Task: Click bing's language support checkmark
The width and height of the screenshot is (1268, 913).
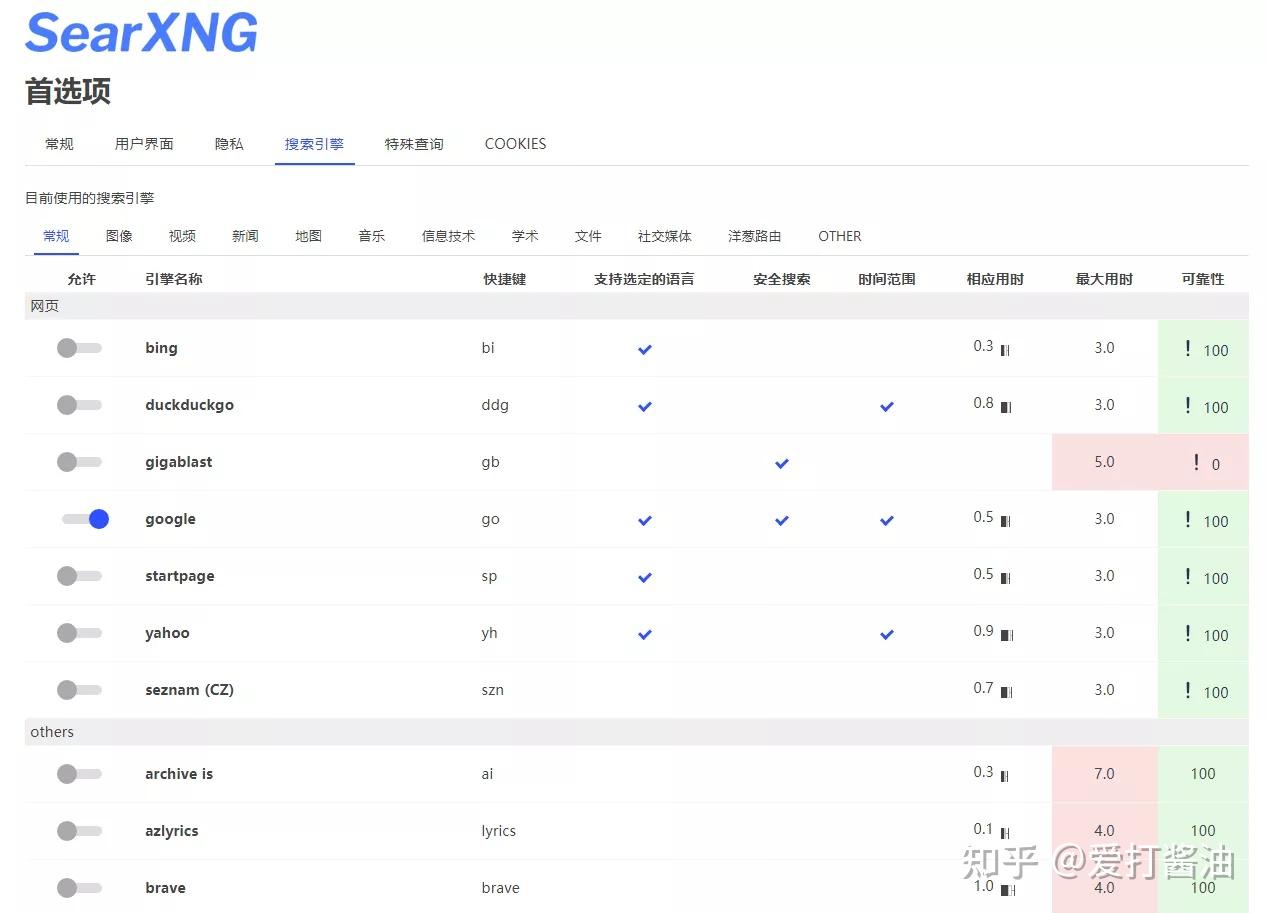Action: pyautogui.click(x=645, y=349)
